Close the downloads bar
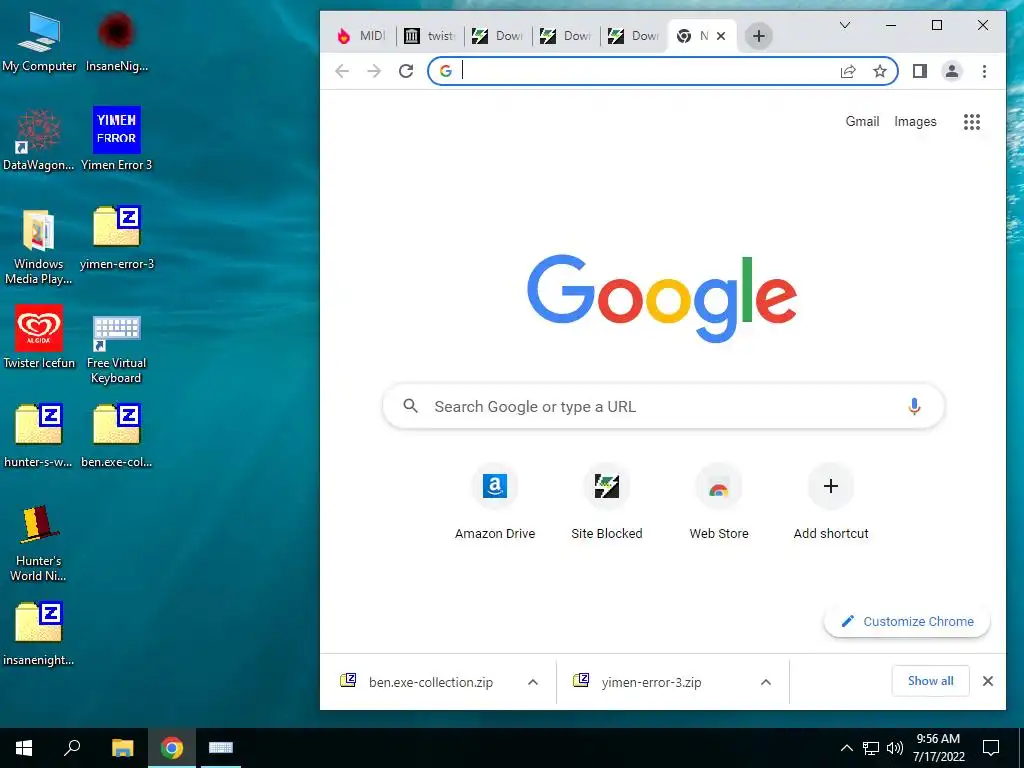The image size is (1024, 768). coord(987,681)
